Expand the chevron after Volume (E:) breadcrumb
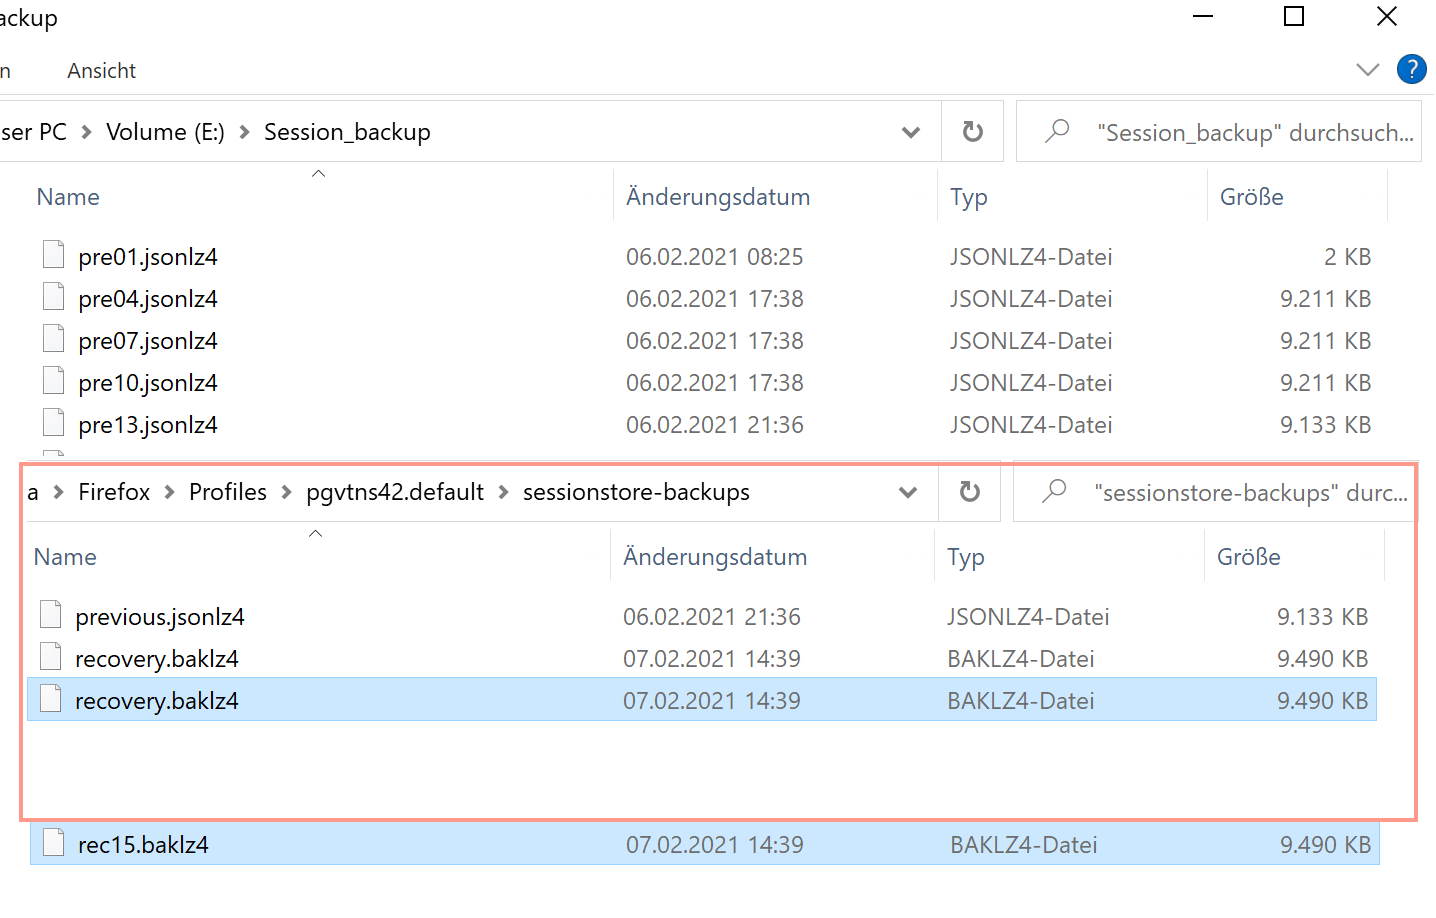Image resolution: width=1436 pixels, height=918 pixels. coord(245,132)
